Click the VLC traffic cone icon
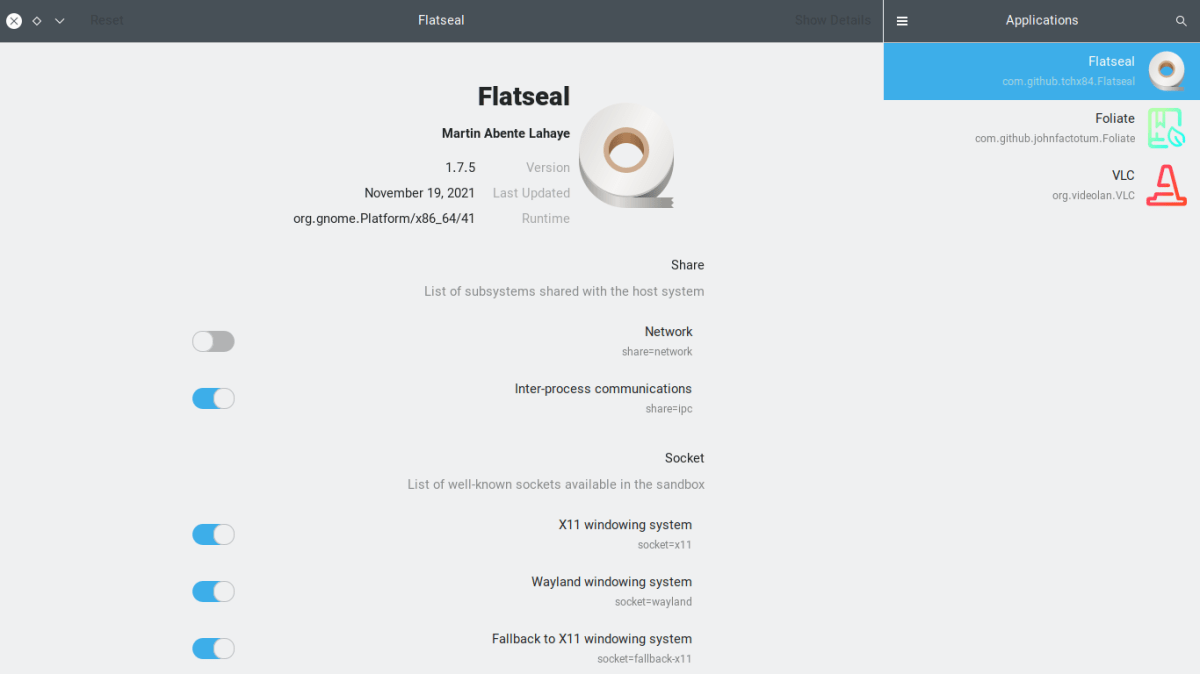This screenshot has width=1200, height=674. [x=1166, y=185]
